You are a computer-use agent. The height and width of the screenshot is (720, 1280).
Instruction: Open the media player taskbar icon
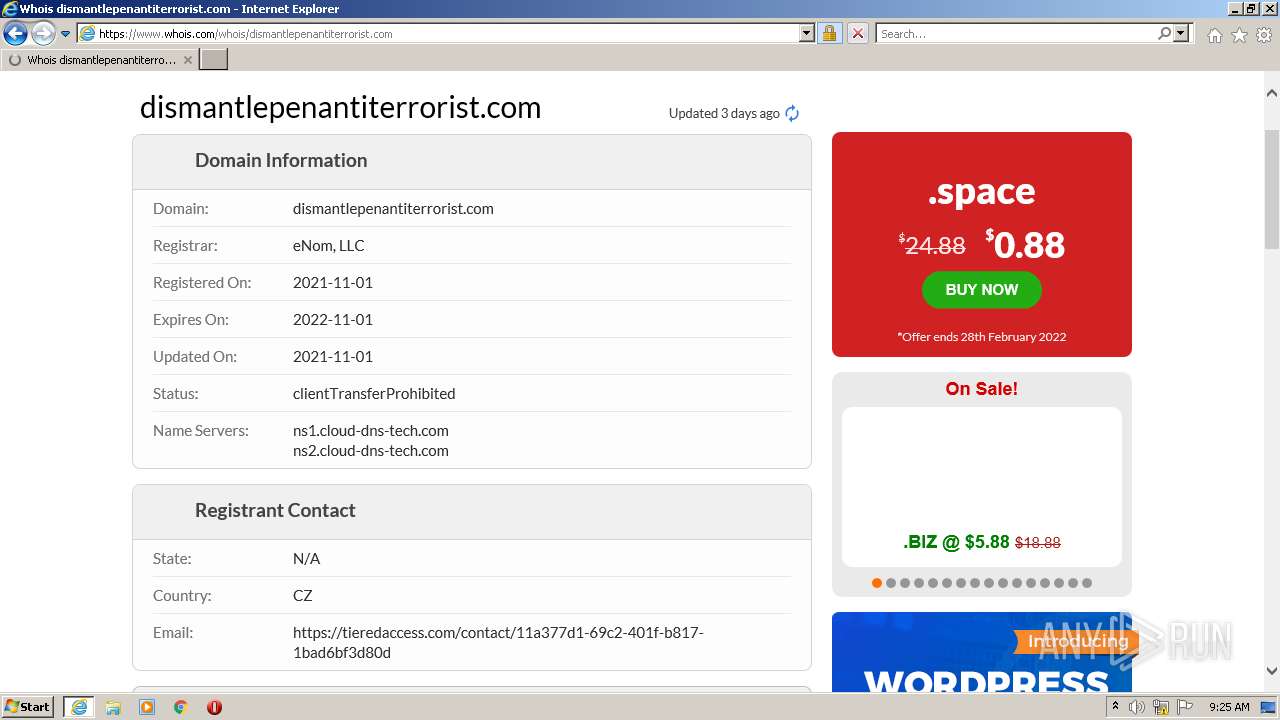(x=147, y=707)
